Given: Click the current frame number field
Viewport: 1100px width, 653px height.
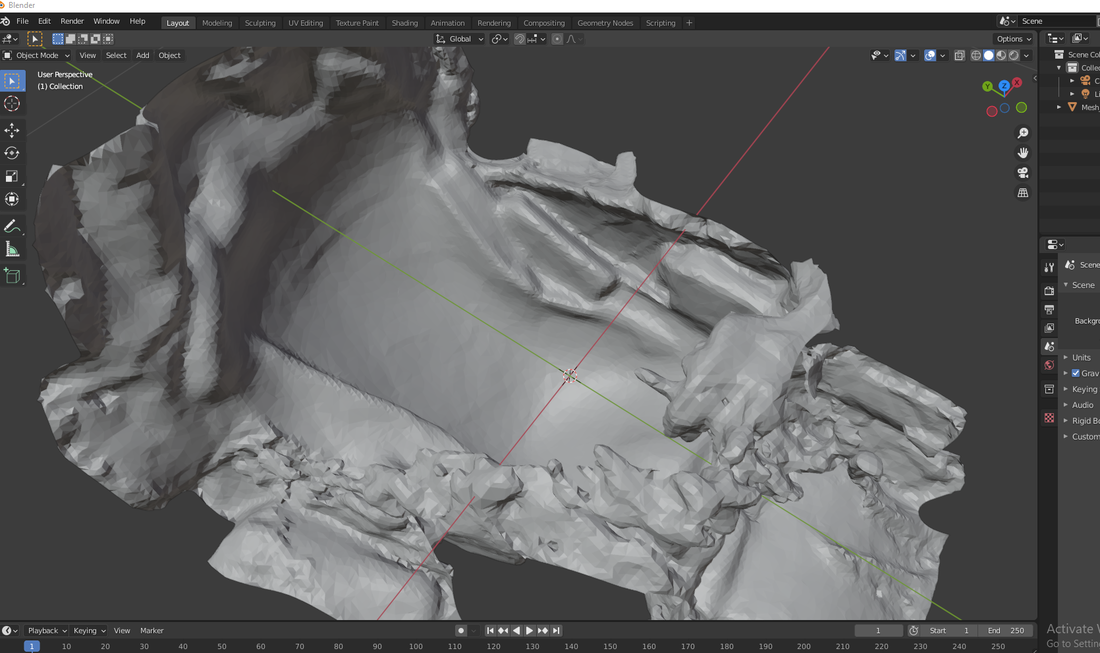Looking at the screenshot, I should tap(878, 631).
